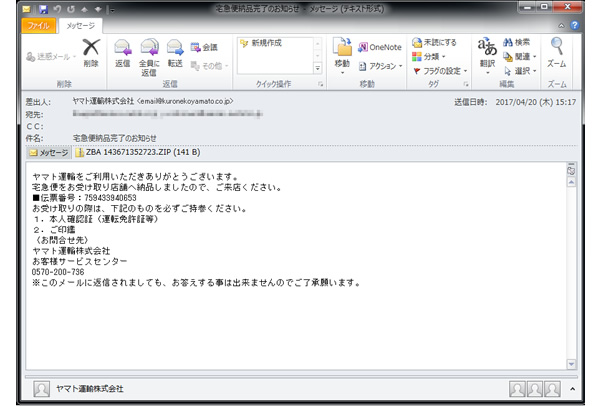Open the 関連 related items dropdown

[x=520, y=57]
